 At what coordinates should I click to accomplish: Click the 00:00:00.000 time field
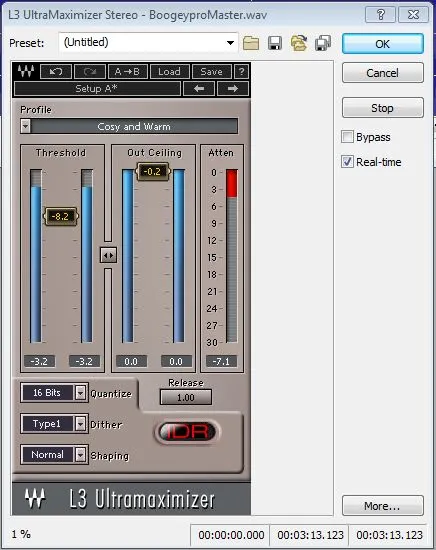[231, 535]
